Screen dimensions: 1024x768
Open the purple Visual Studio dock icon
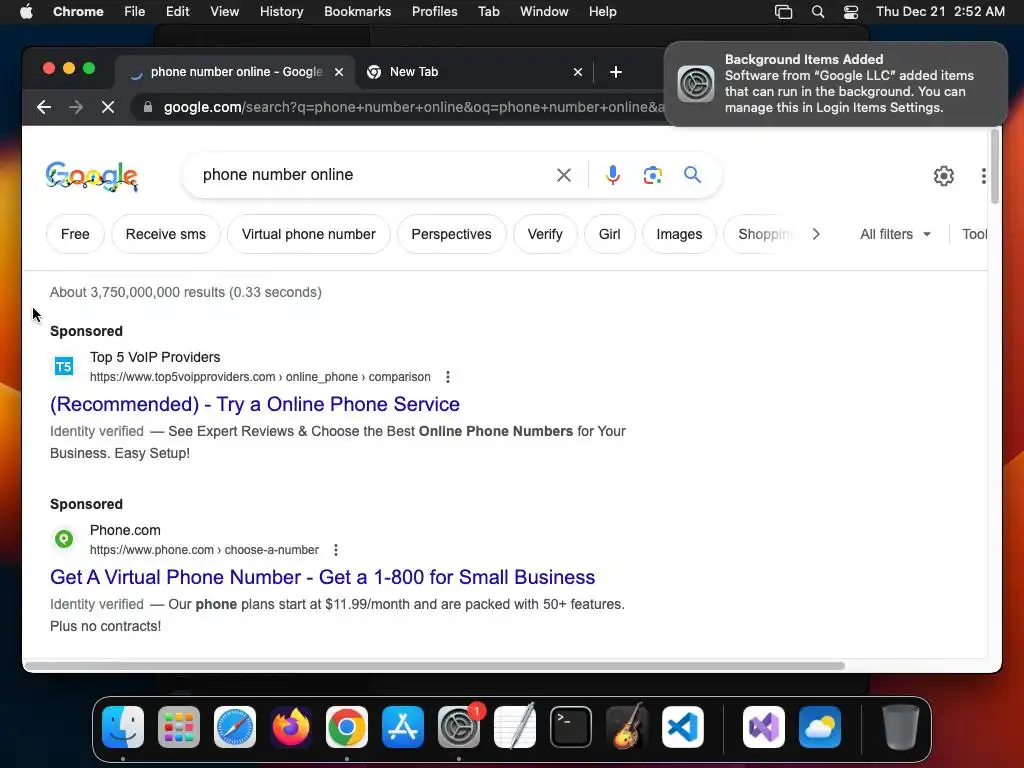click(764, 727)
